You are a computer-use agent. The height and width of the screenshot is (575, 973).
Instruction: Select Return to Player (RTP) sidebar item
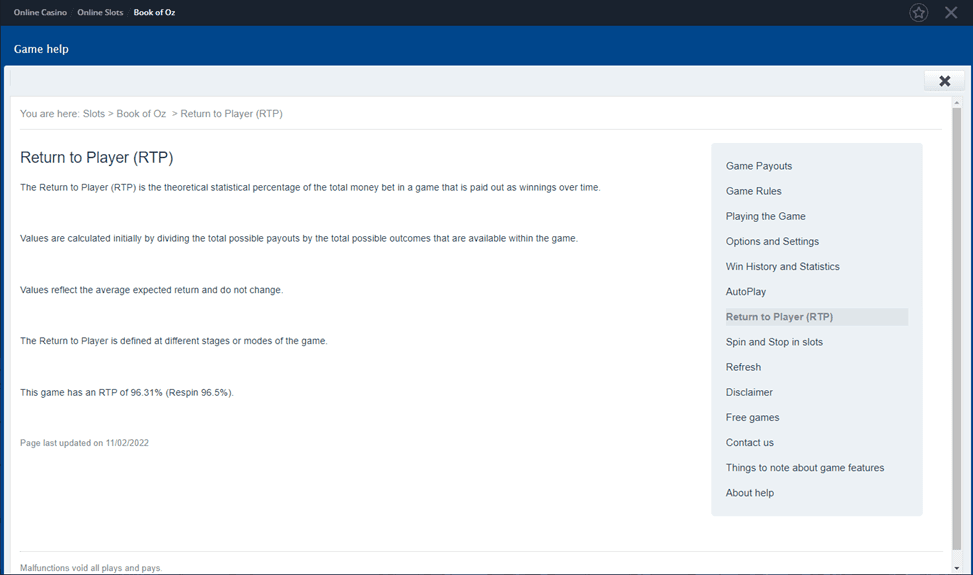779,317
